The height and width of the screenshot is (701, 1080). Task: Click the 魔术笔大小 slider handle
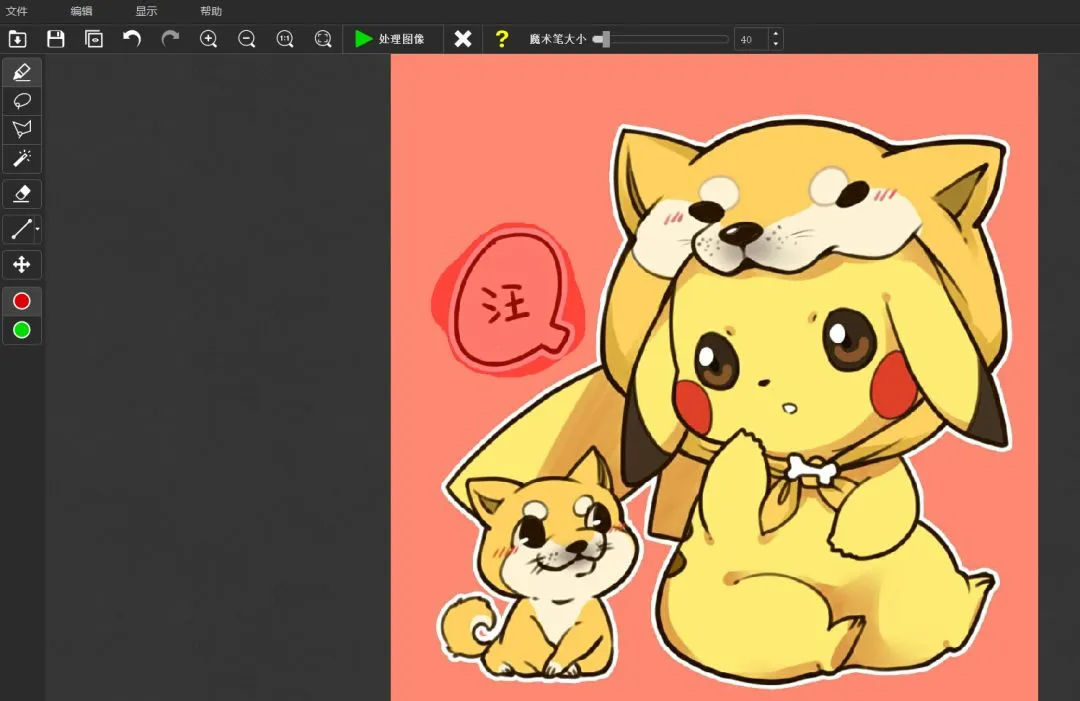coord(605,39)
